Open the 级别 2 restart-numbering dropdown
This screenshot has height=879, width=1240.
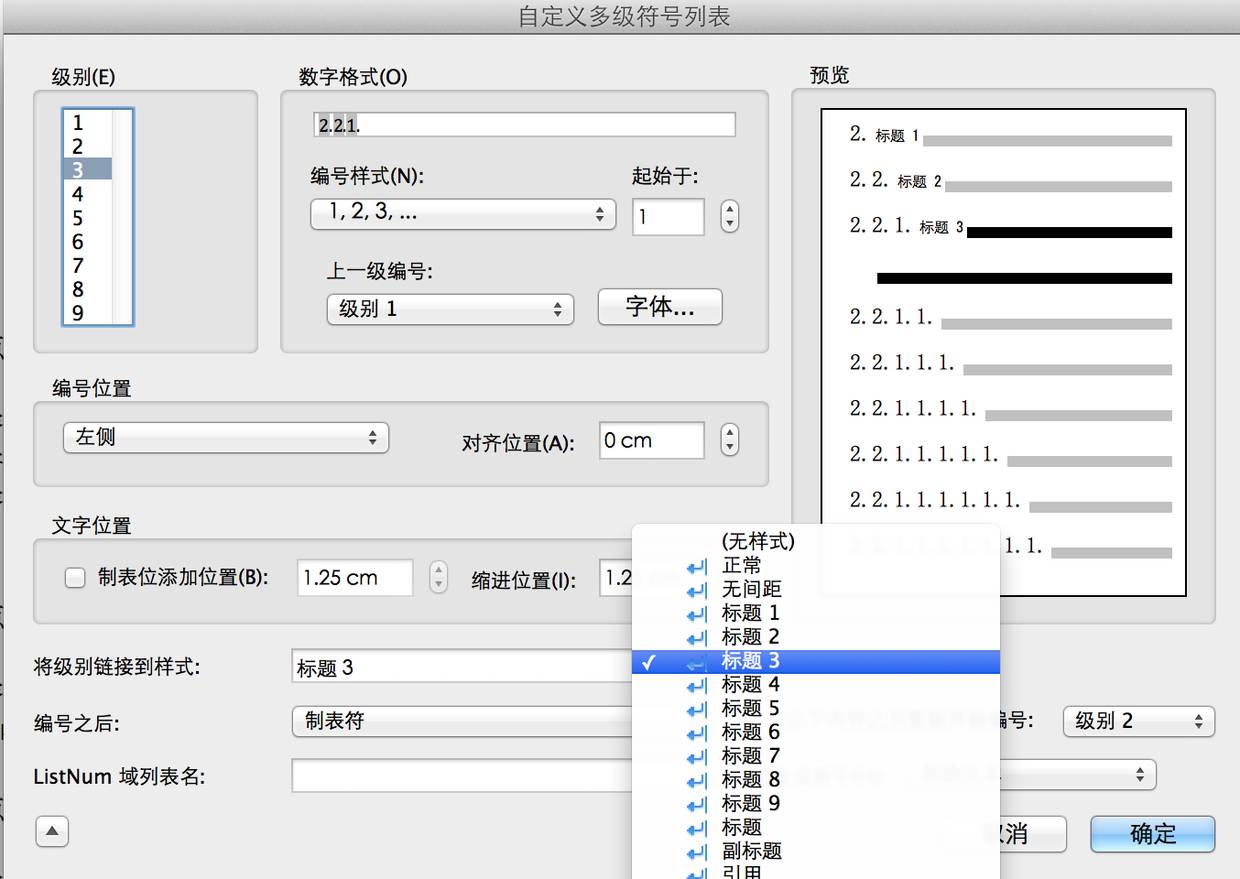(1138, 721)
